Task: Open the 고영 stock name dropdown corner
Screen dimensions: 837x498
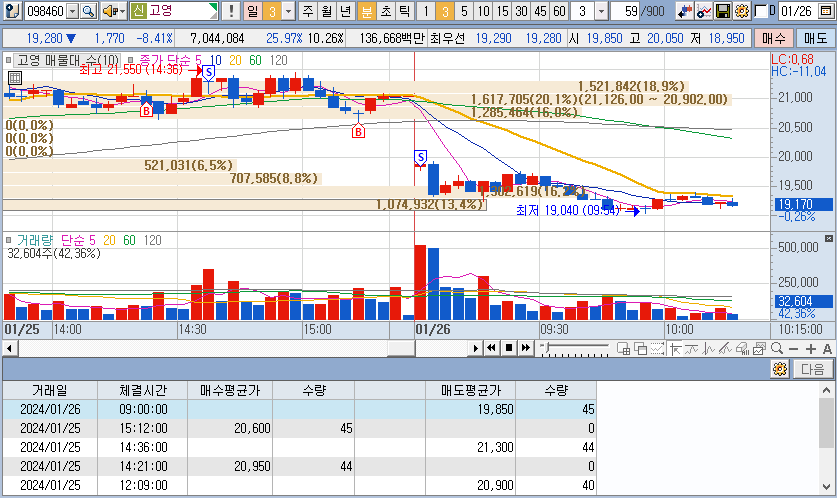Action: point(214,7)
